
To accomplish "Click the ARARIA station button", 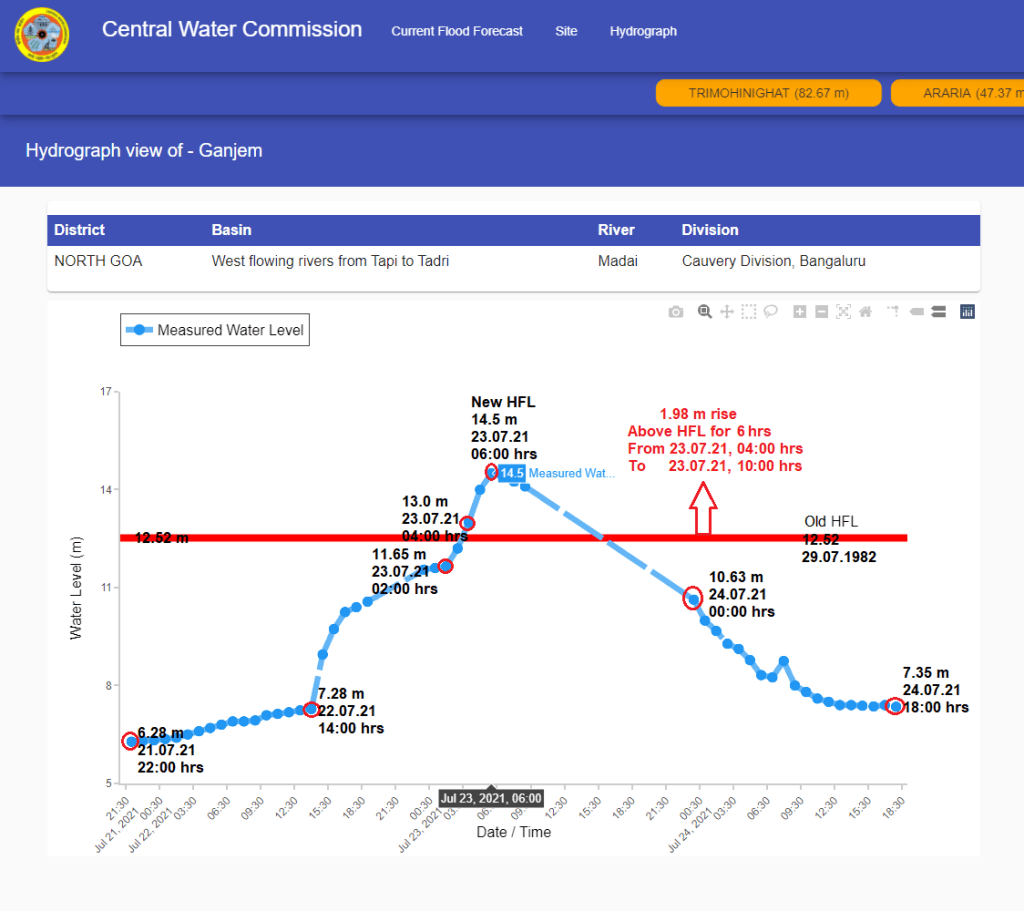I will point(960,93).
